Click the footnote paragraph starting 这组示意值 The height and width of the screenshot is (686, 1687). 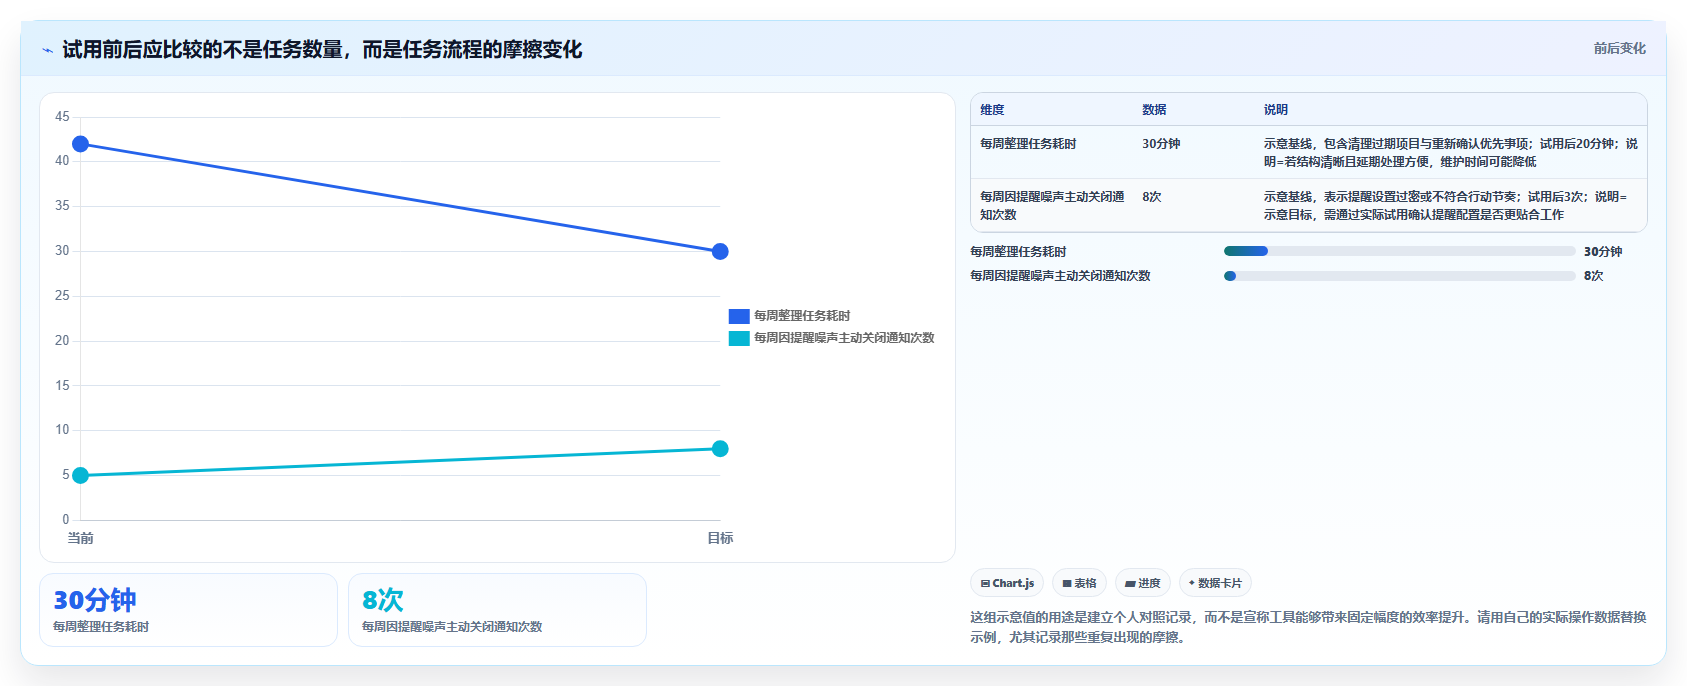1308,627
